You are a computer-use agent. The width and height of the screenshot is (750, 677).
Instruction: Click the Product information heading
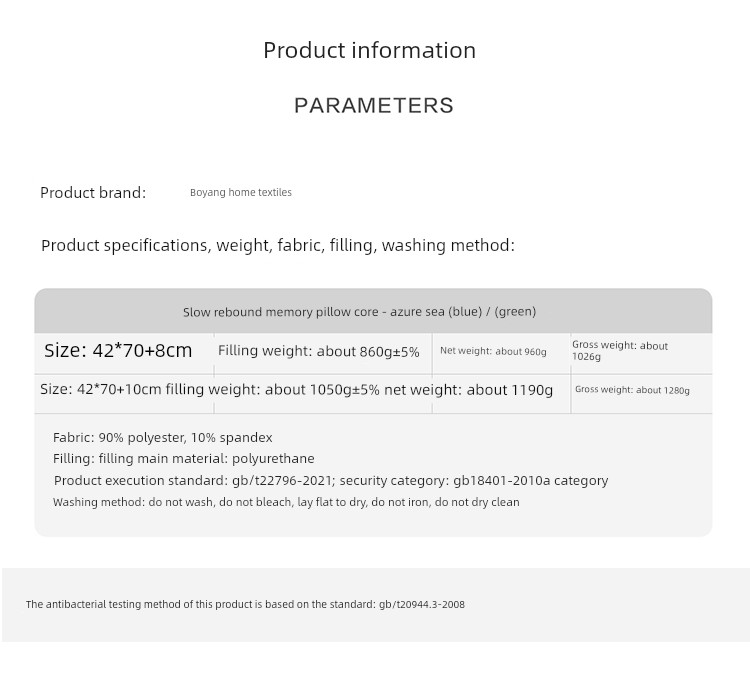tap(369, 50)
